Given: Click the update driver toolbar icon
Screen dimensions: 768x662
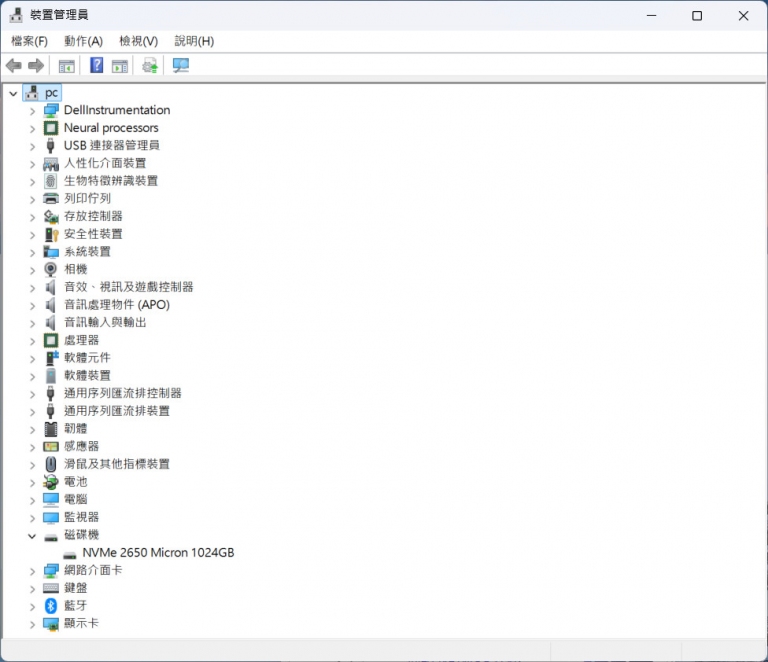Looking at the screenshot, I should 150,66.
